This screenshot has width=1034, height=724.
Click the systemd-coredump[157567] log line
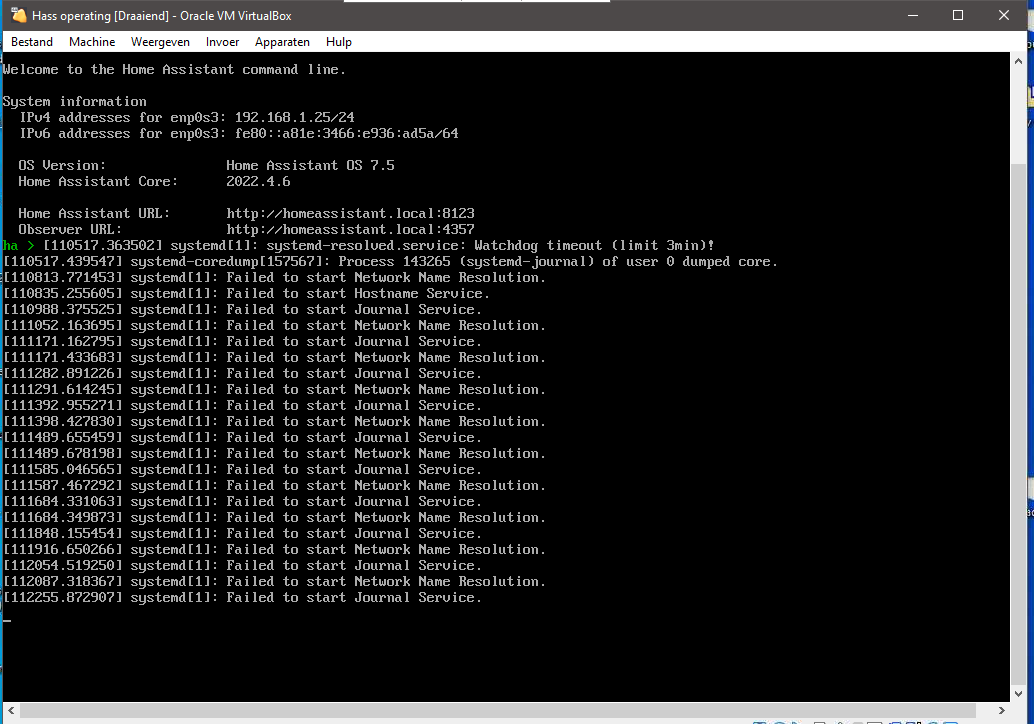(x=390, y=262)
